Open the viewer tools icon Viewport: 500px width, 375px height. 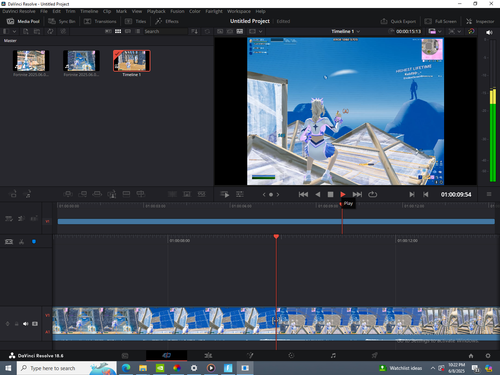(x=240, y=194)
